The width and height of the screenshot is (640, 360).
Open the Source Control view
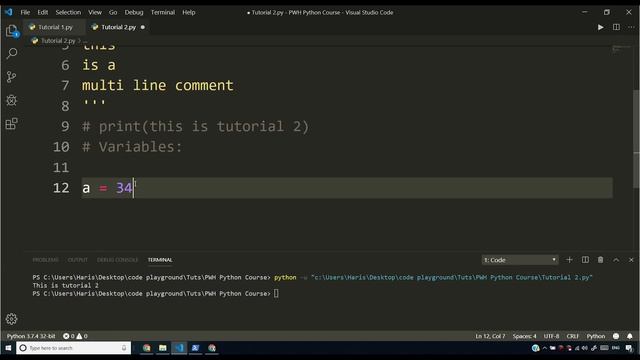(11, 77)
